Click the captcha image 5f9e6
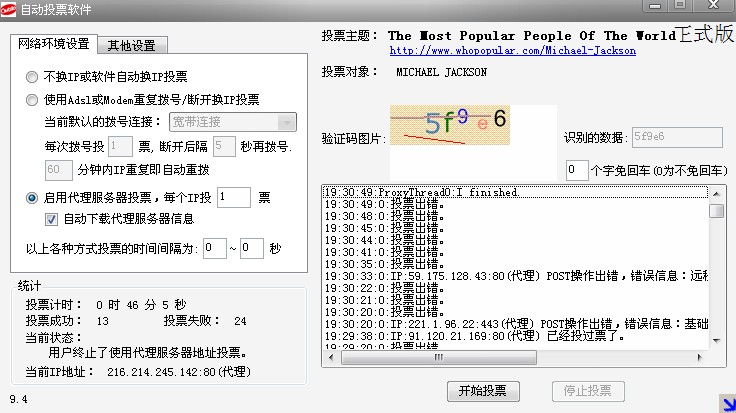The width and height of the screenshot is (736, 413). point(450,125)
